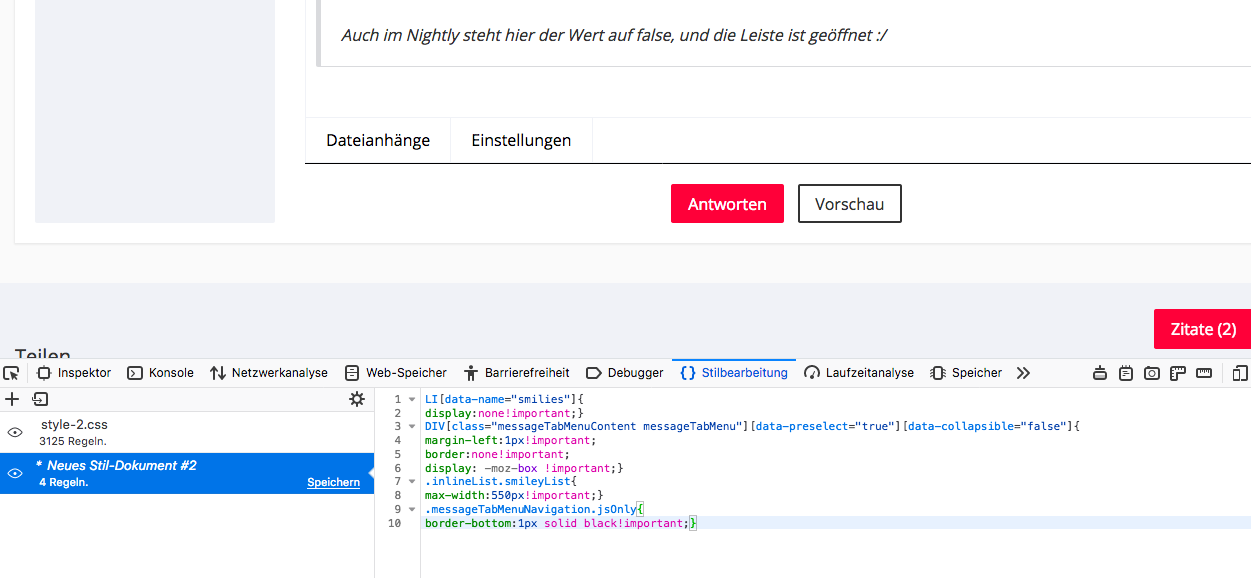Toggle visibility of style-2.css

point(15,432)
